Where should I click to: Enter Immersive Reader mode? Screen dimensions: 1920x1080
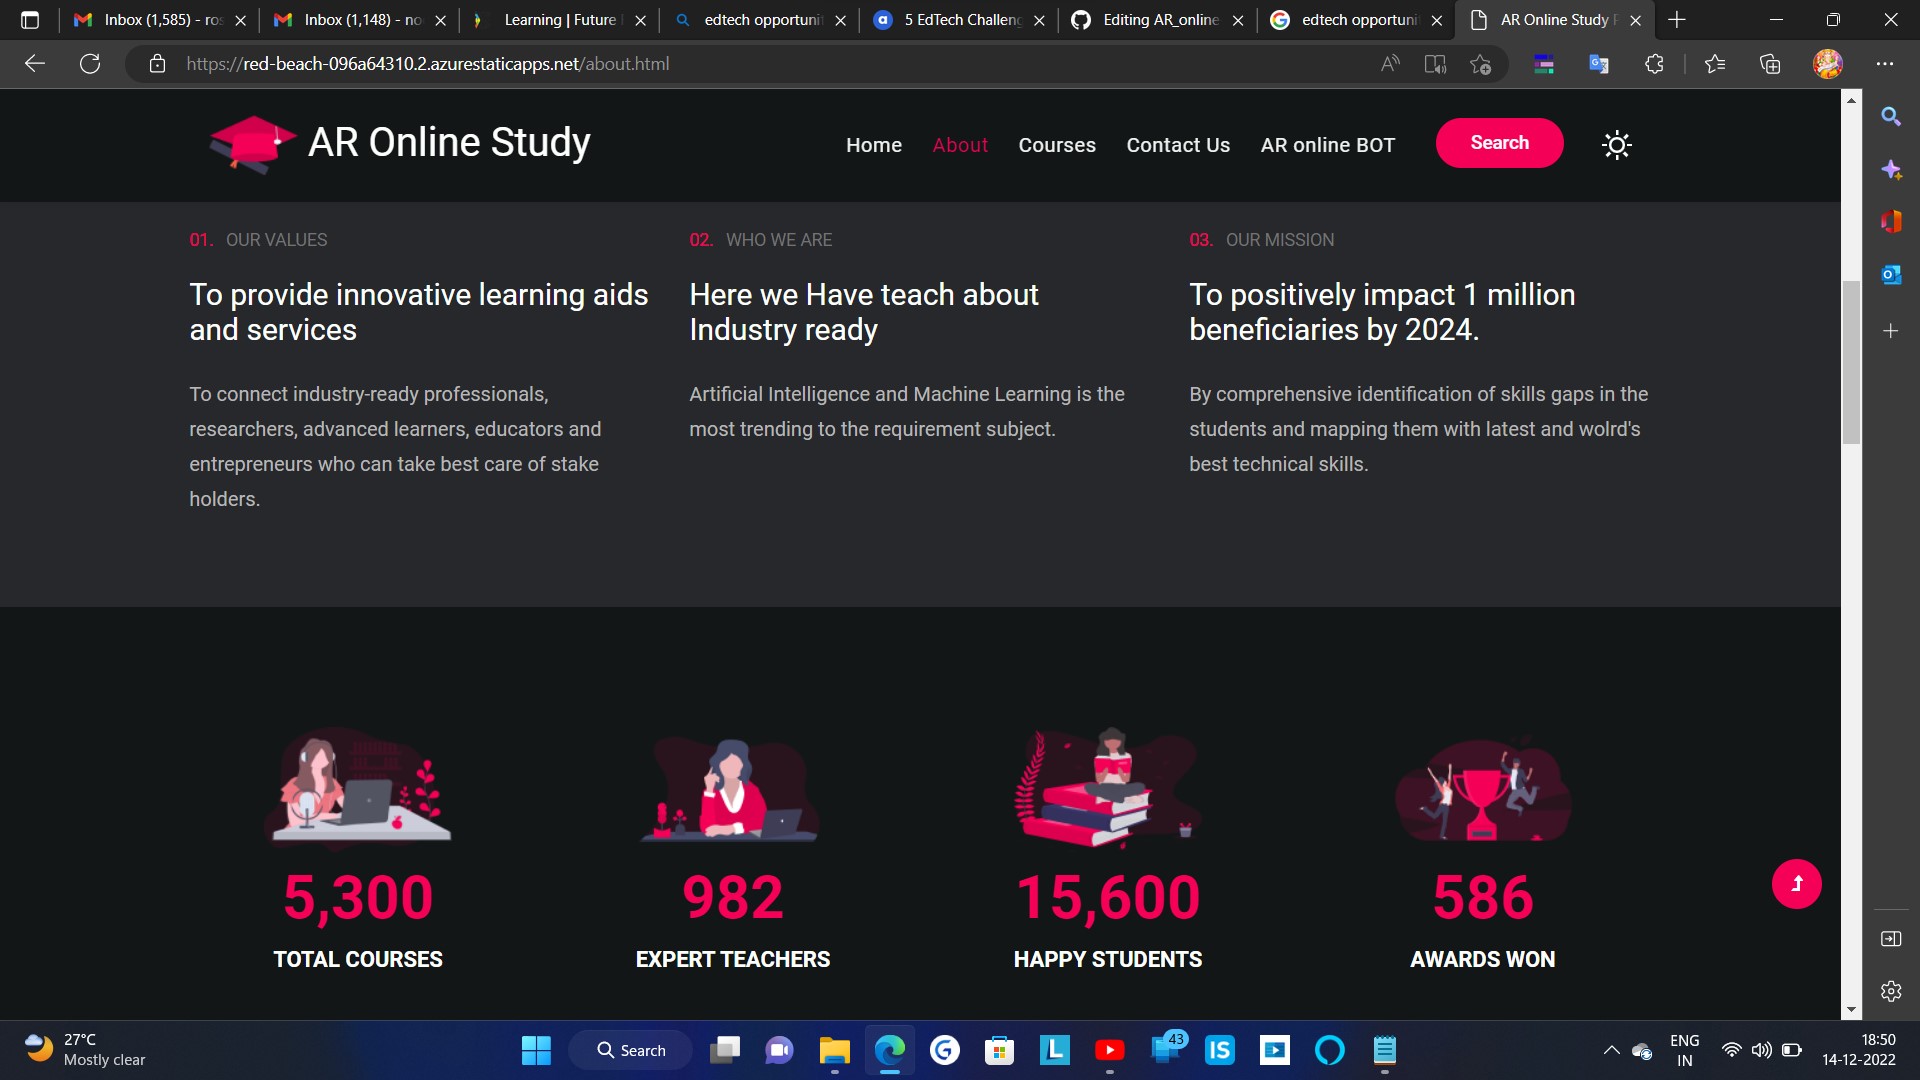click(1435, 63)
